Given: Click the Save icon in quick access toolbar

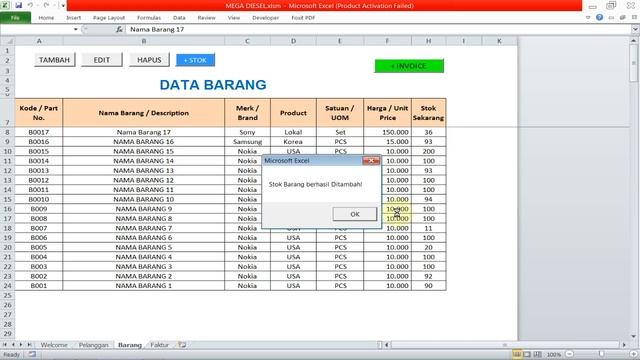Looking at the screenshot, I should [x=18, y=5].
